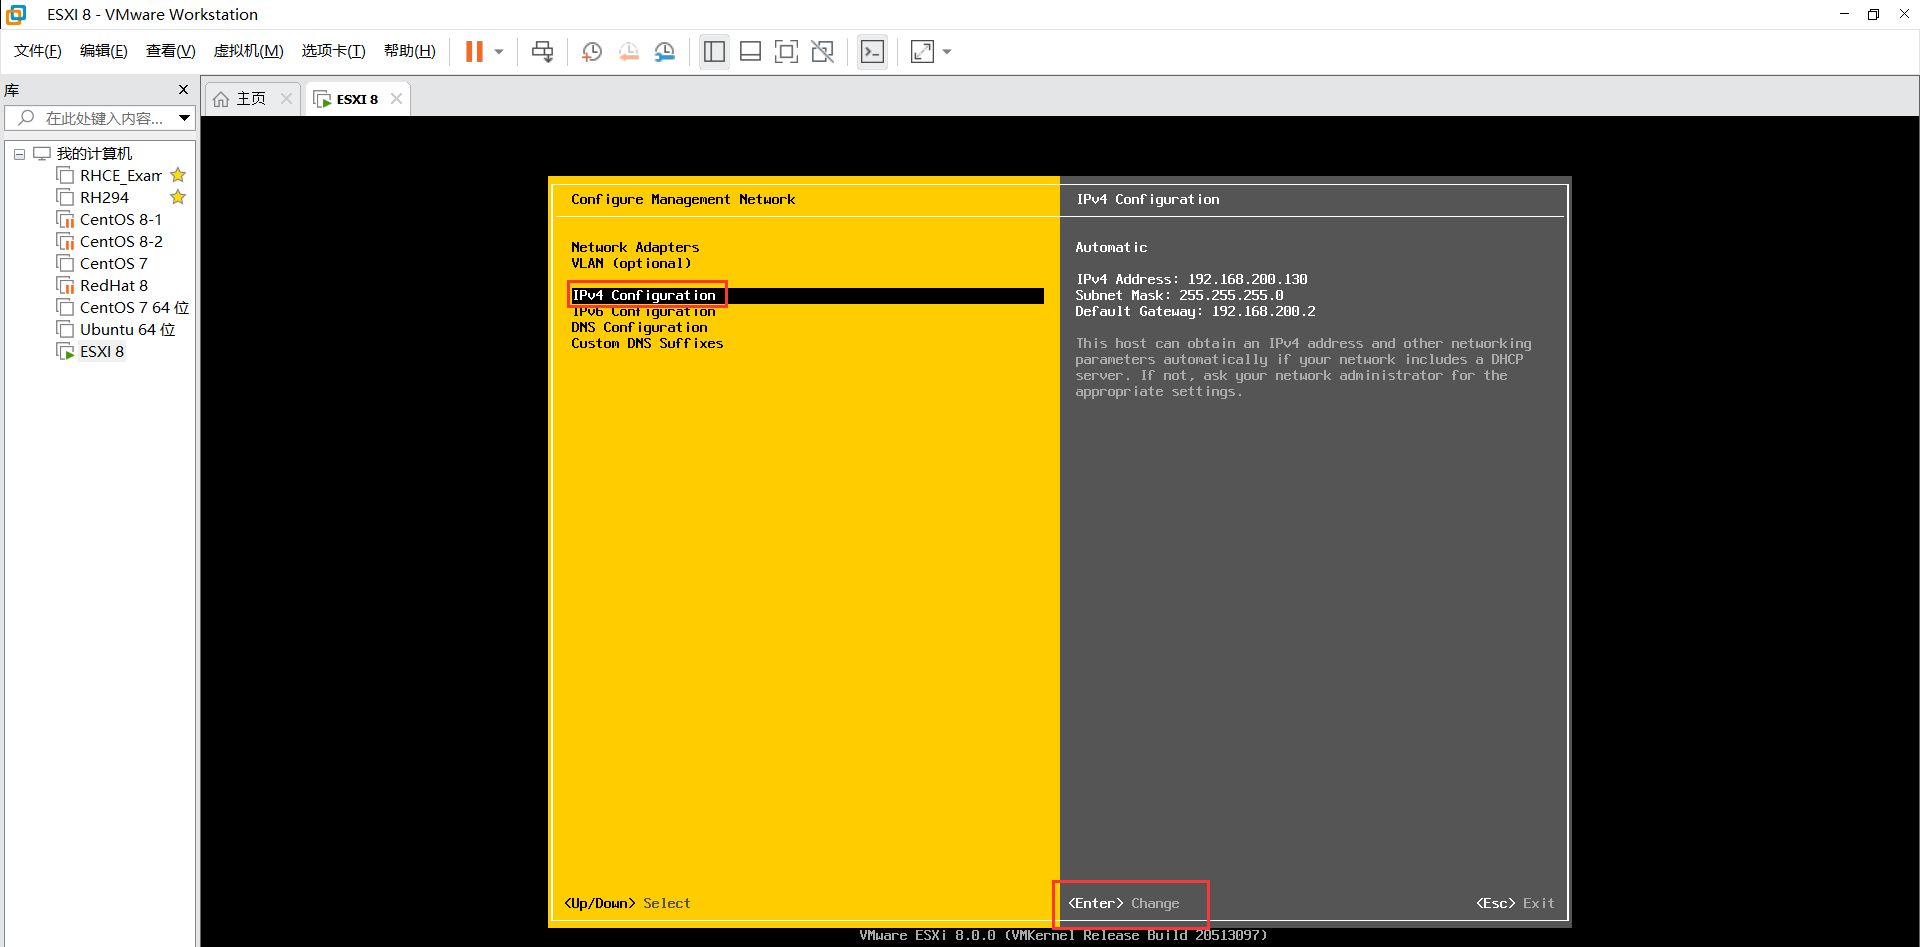Click the IPv4 Address 192.168.200.130 line
Viewport: 1920px width, 947px height.
1191,279
